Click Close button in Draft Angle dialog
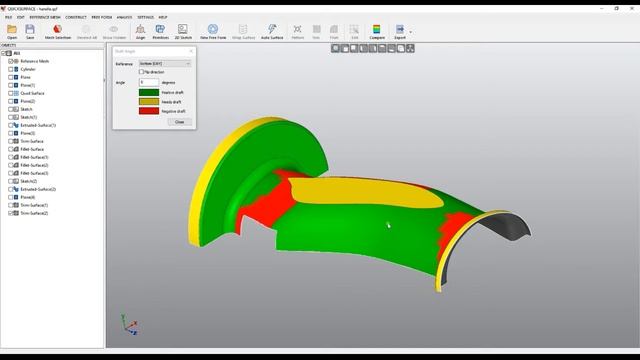 point(180,122)
